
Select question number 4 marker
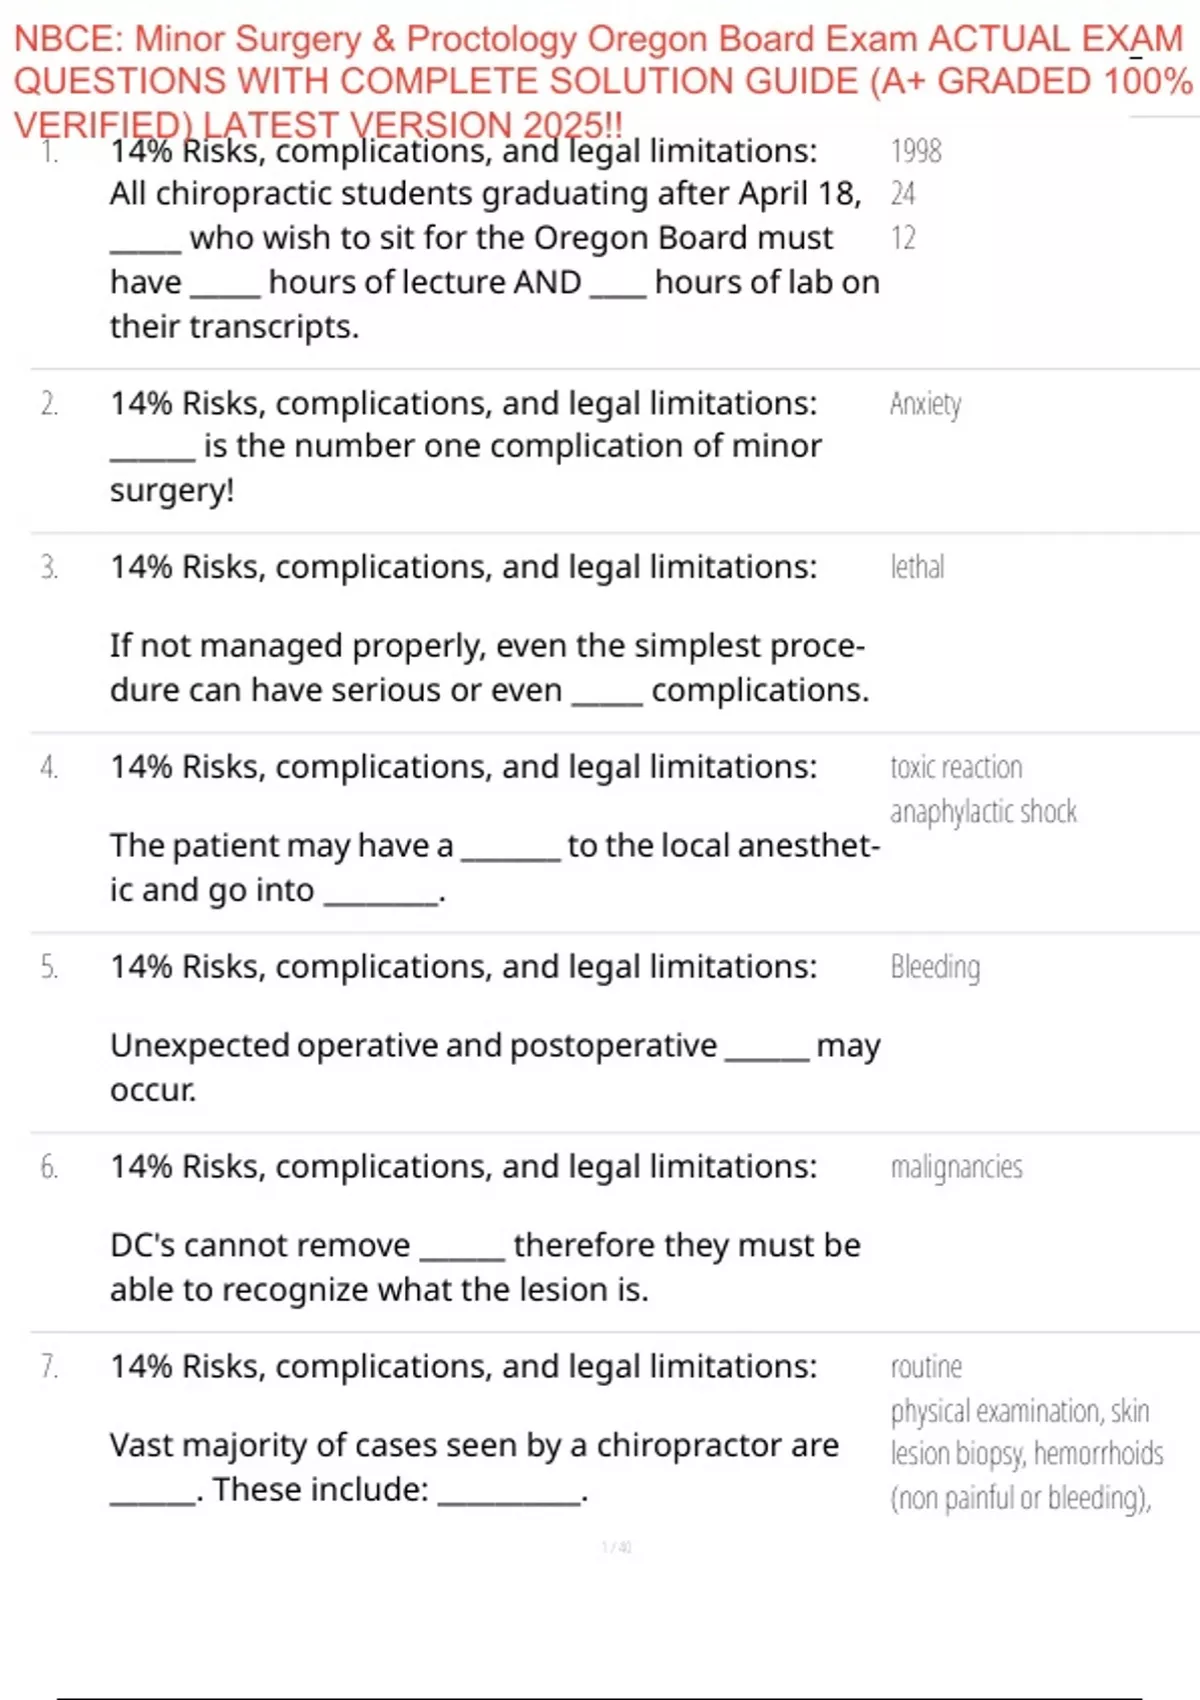tap(49, 767)
